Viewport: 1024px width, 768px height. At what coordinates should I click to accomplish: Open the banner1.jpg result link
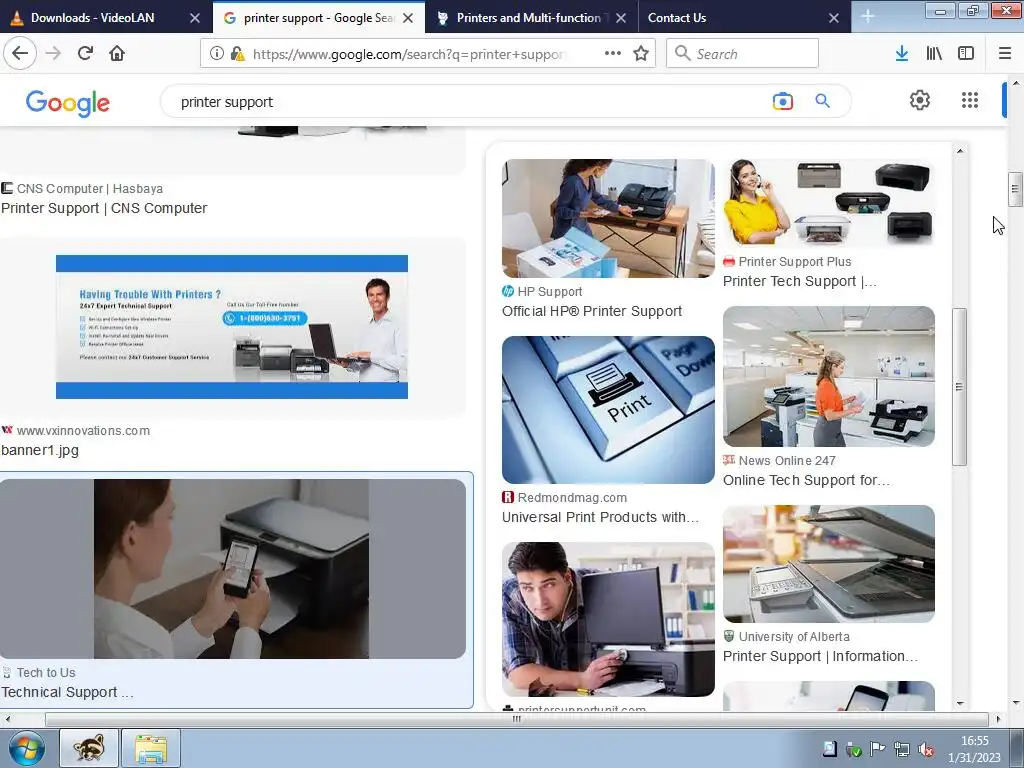40,450
